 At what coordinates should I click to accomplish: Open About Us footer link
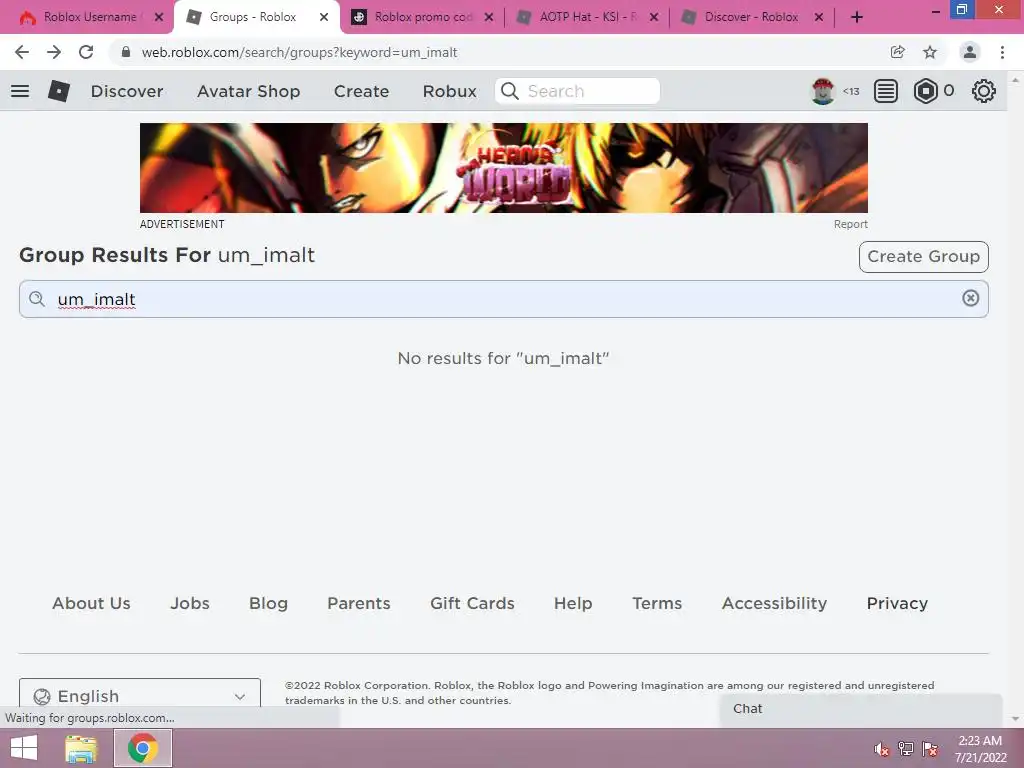click(x=91, y=603)
